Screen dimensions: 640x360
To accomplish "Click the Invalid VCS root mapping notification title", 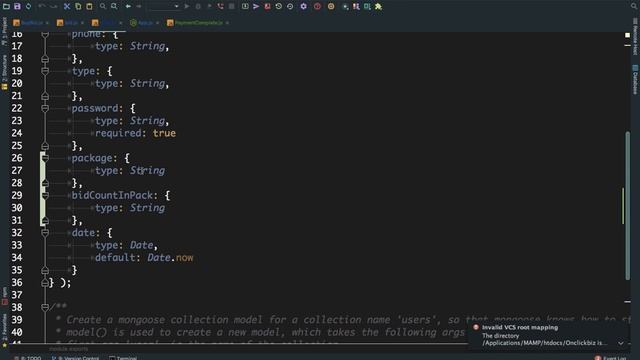I will tap(520, 327).
